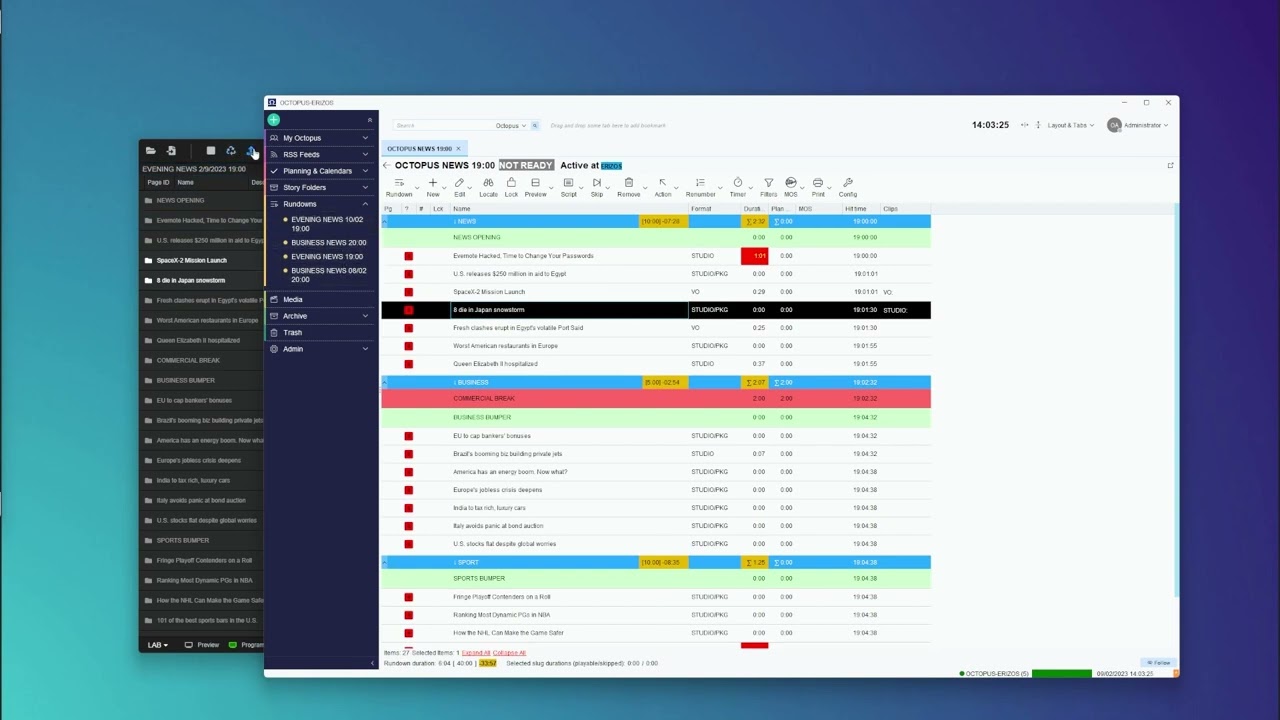Open the Rundown toolbar tool
1280x720 pixels.
coord(398,187)
